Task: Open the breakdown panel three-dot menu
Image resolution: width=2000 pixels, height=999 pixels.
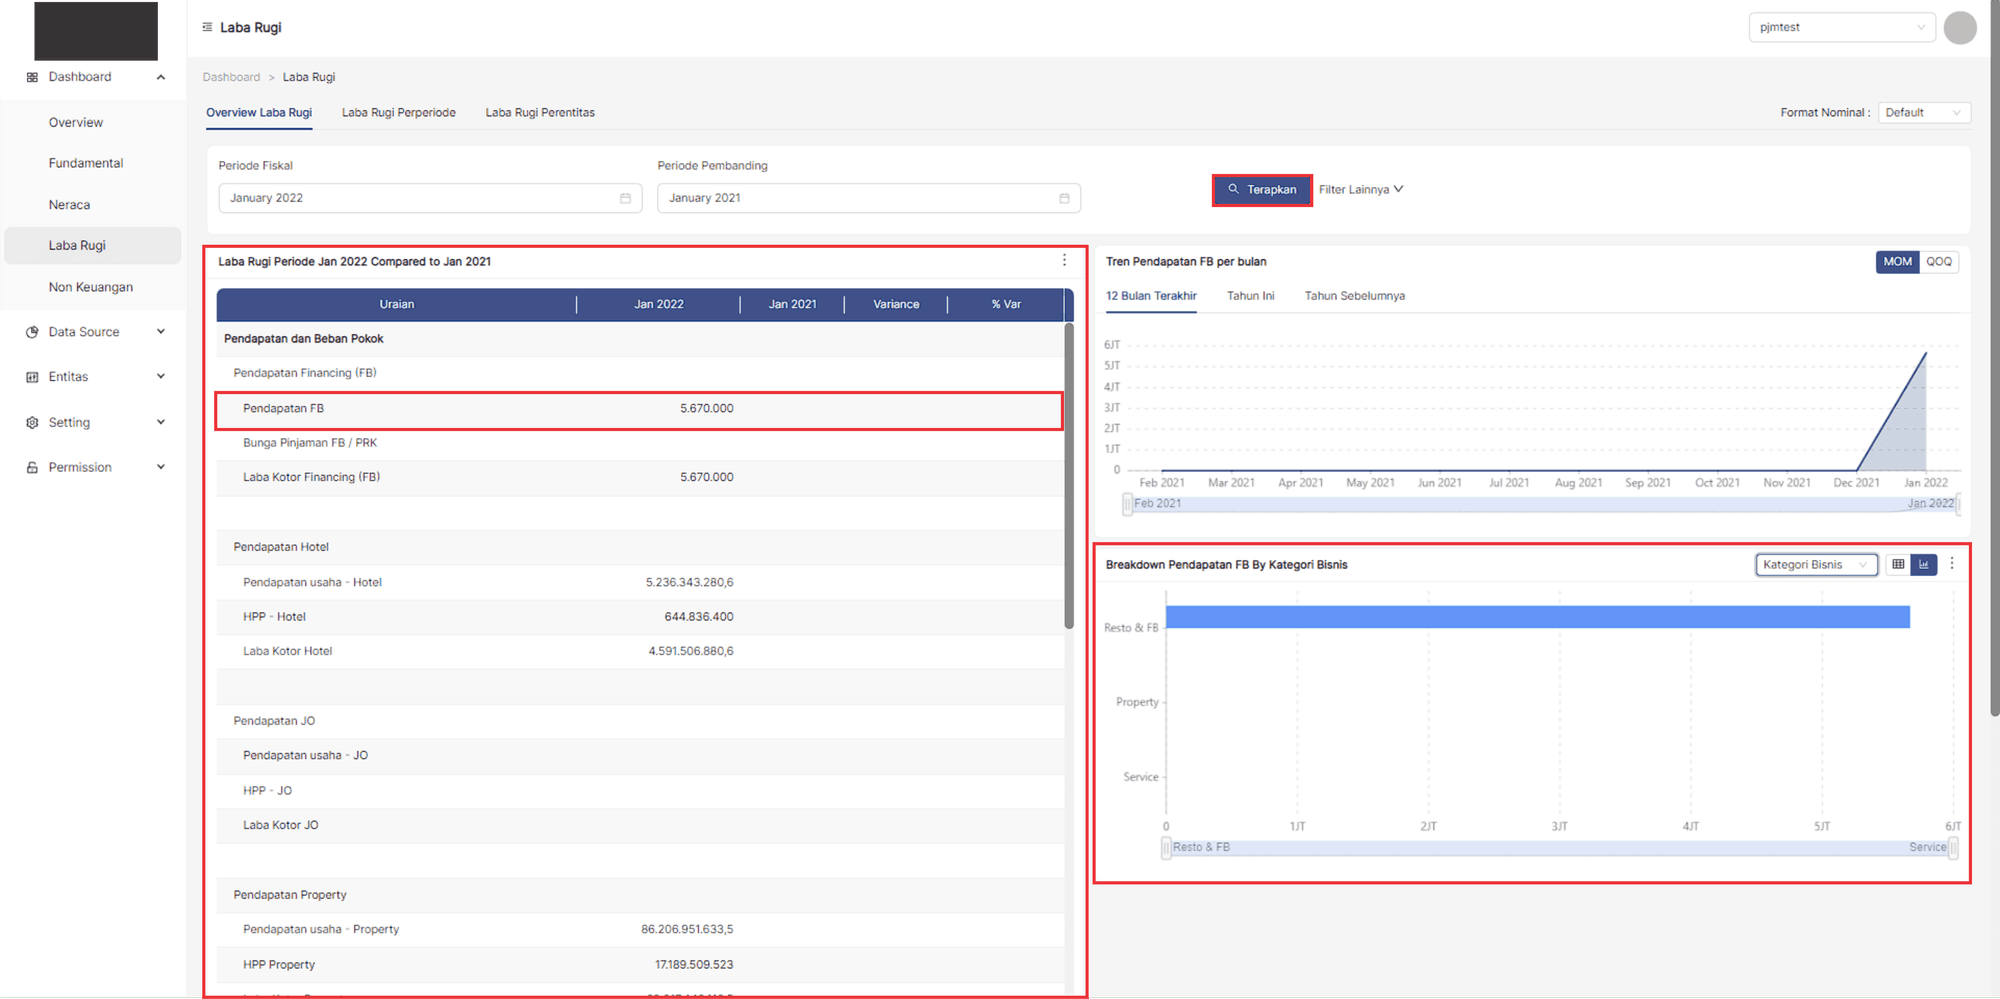Action: pos(1952,564)
